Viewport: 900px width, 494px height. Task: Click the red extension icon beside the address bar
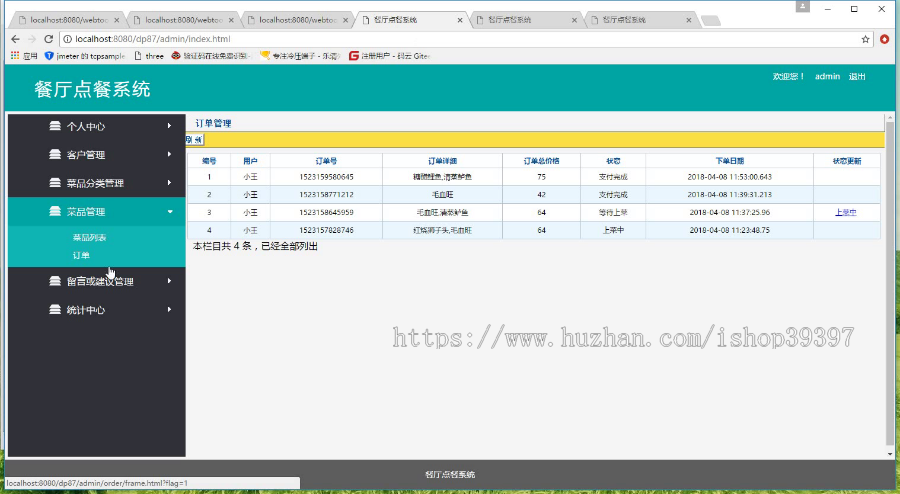tap(885, 39)
